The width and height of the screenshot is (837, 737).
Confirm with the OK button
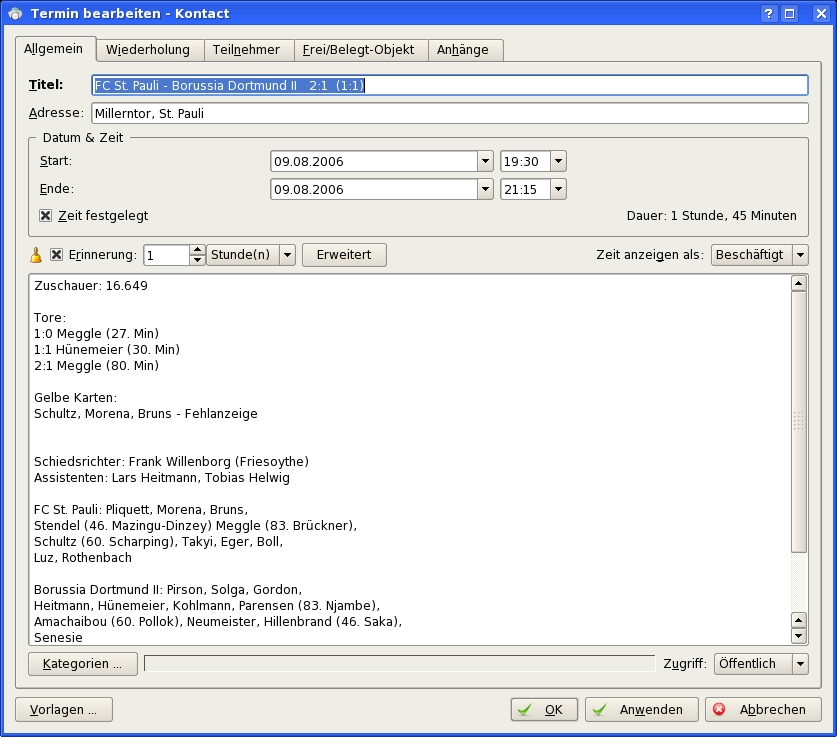[544, 710]
